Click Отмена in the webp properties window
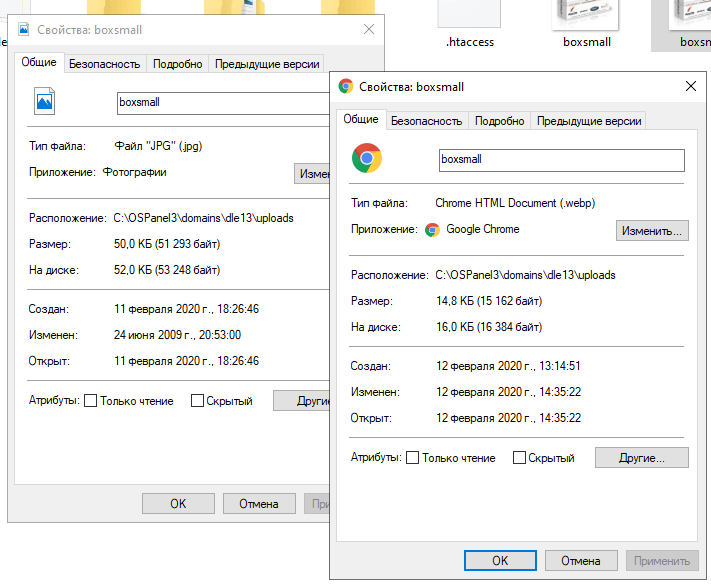 (581, 561)
